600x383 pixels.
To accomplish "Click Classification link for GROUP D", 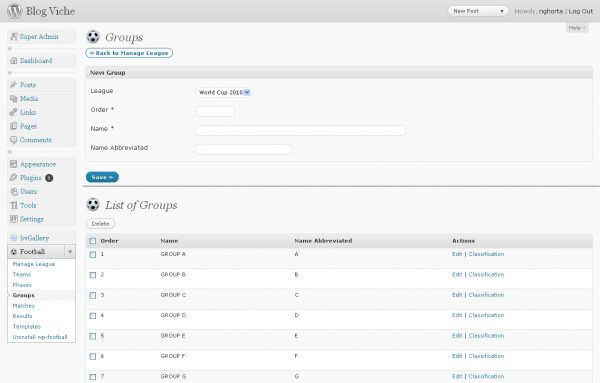I will click(486, 315).
